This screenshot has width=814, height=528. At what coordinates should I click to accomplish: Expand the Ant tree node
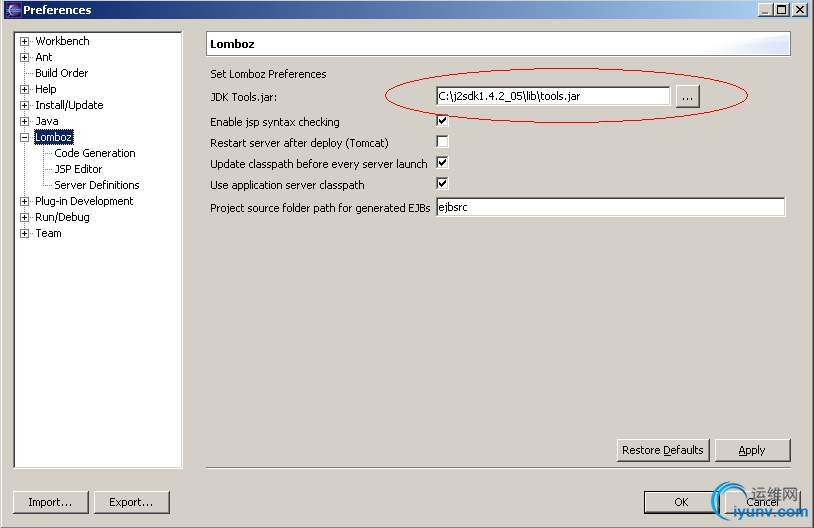(x=24, y=57)
